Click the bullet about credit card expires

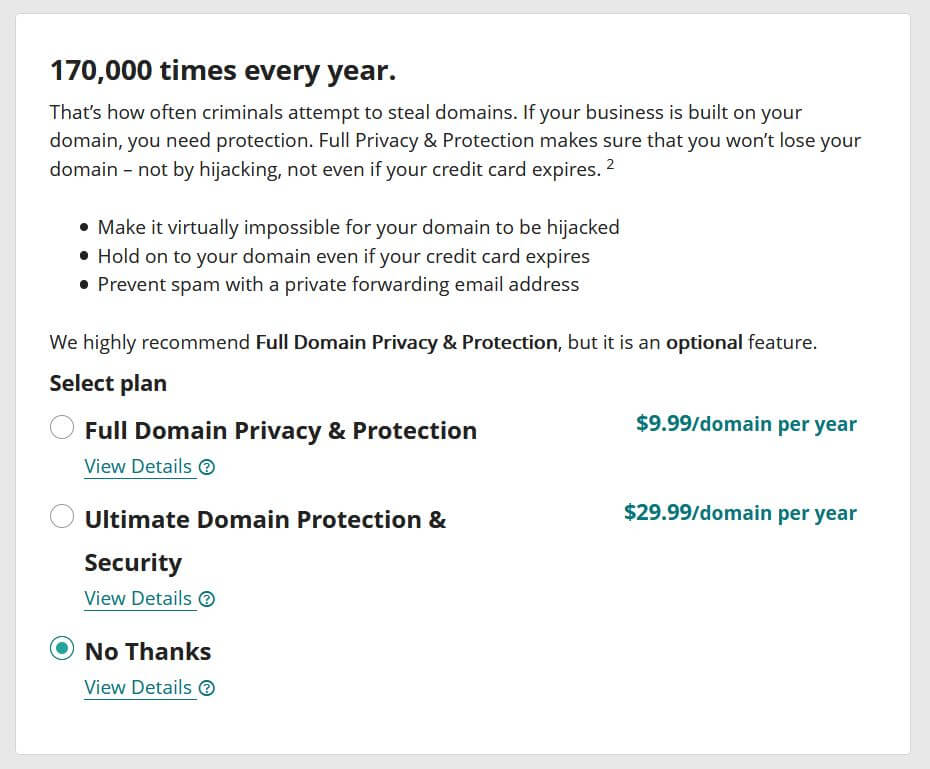click(x=343, y=256)
